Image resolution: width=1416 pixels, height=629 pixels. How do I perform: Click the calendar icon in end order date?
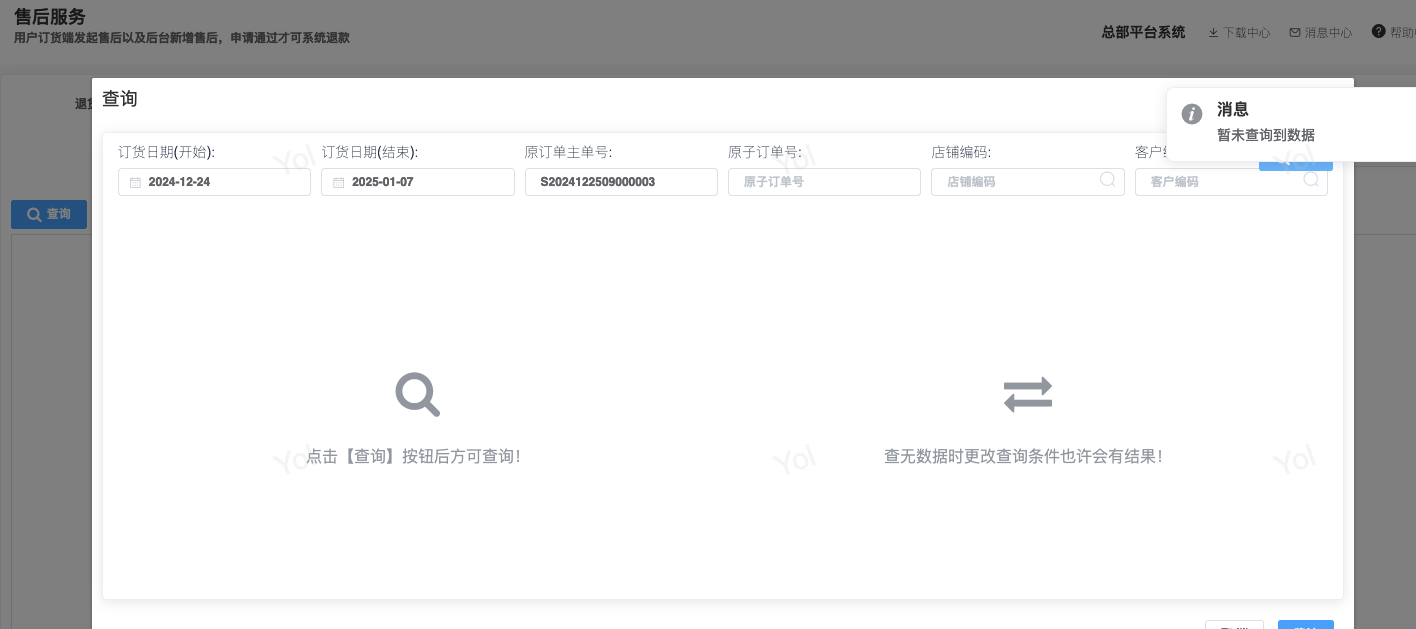(338, 183)
